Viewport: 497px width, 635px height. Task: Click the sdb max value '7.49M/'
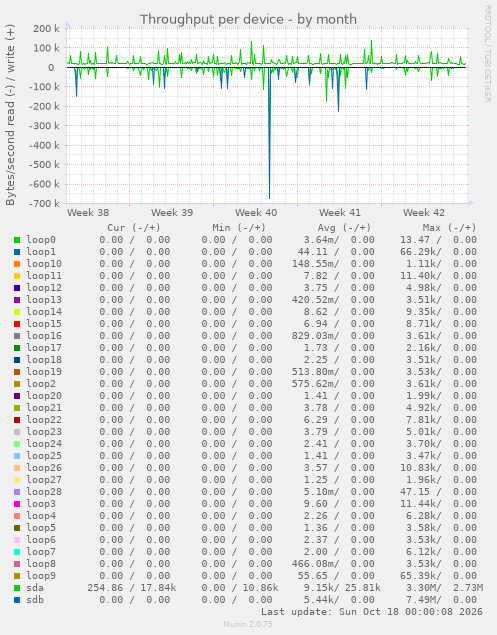[x=424, y=600]
